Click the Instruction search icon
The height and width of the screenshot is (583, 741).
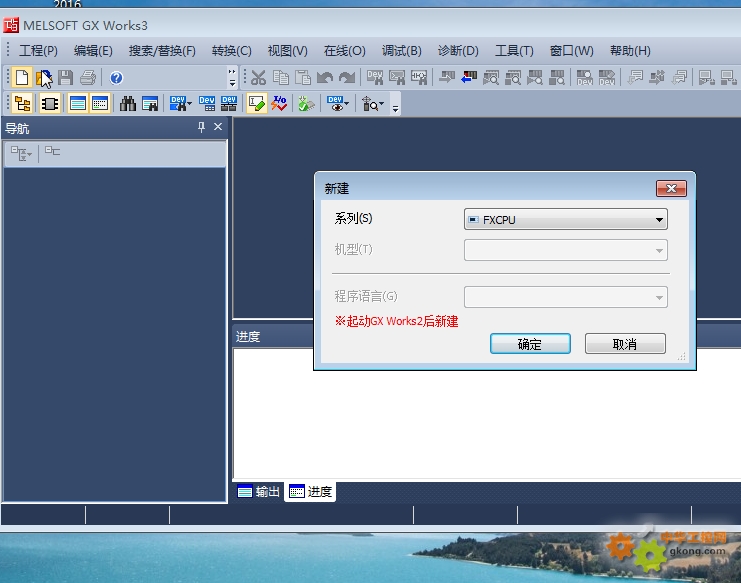pos(397,77)
